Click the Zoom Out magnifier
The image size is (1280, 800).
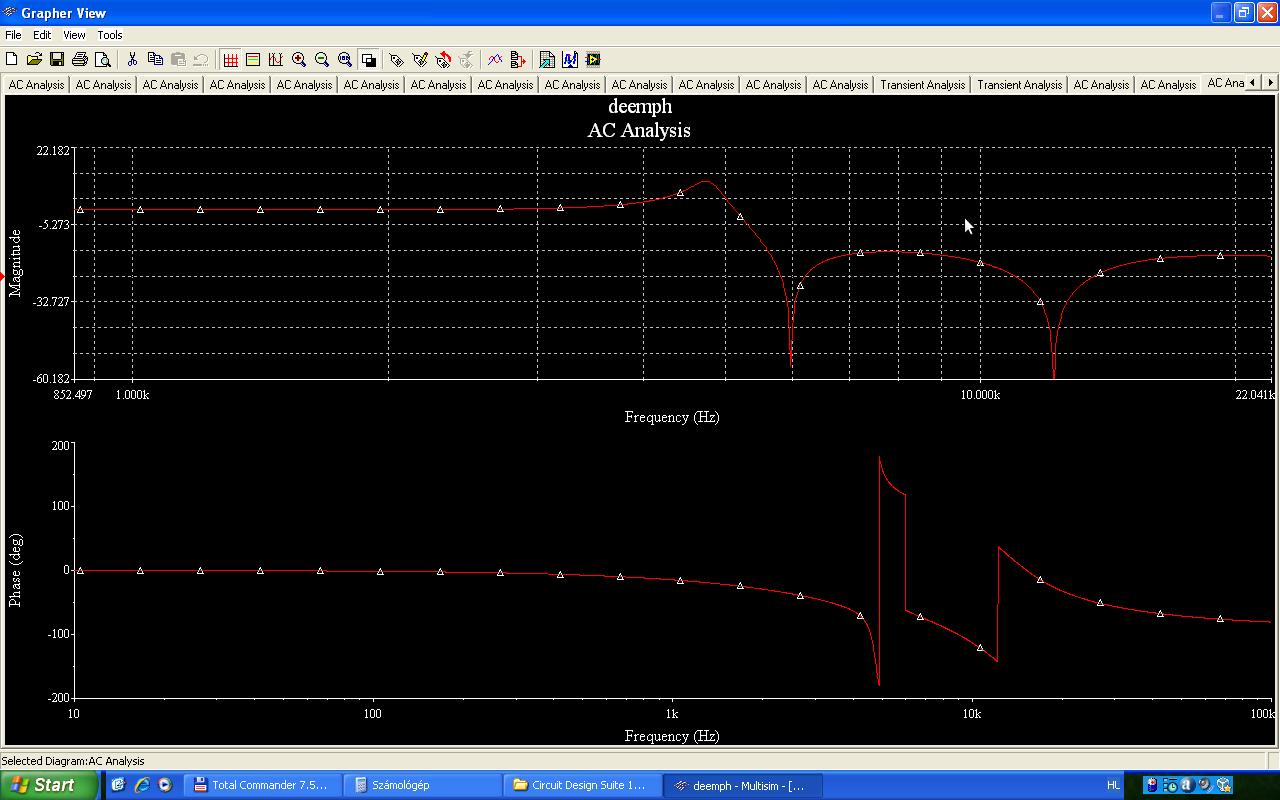pos(322,59)
